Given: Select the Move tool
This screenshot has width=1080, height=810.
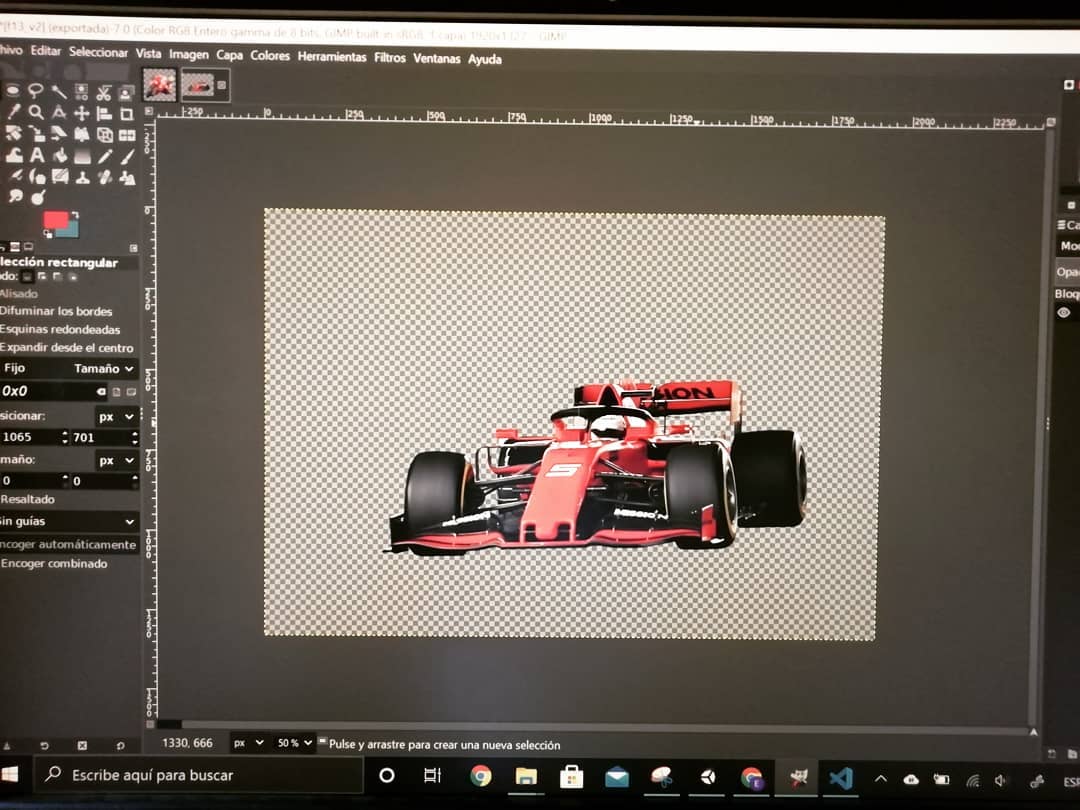Looking at the screenshot, I should point(82,113).
